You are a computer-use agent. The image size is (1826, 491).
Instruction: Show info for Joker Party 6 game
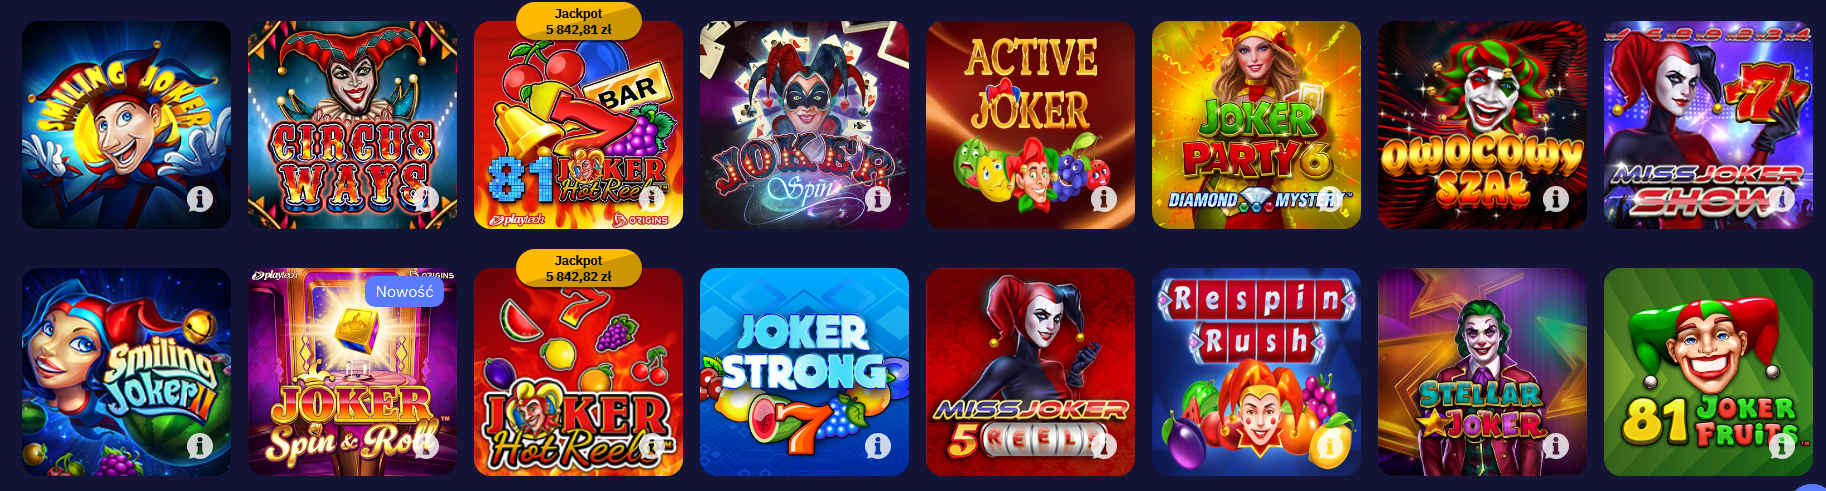point(1330,199)
